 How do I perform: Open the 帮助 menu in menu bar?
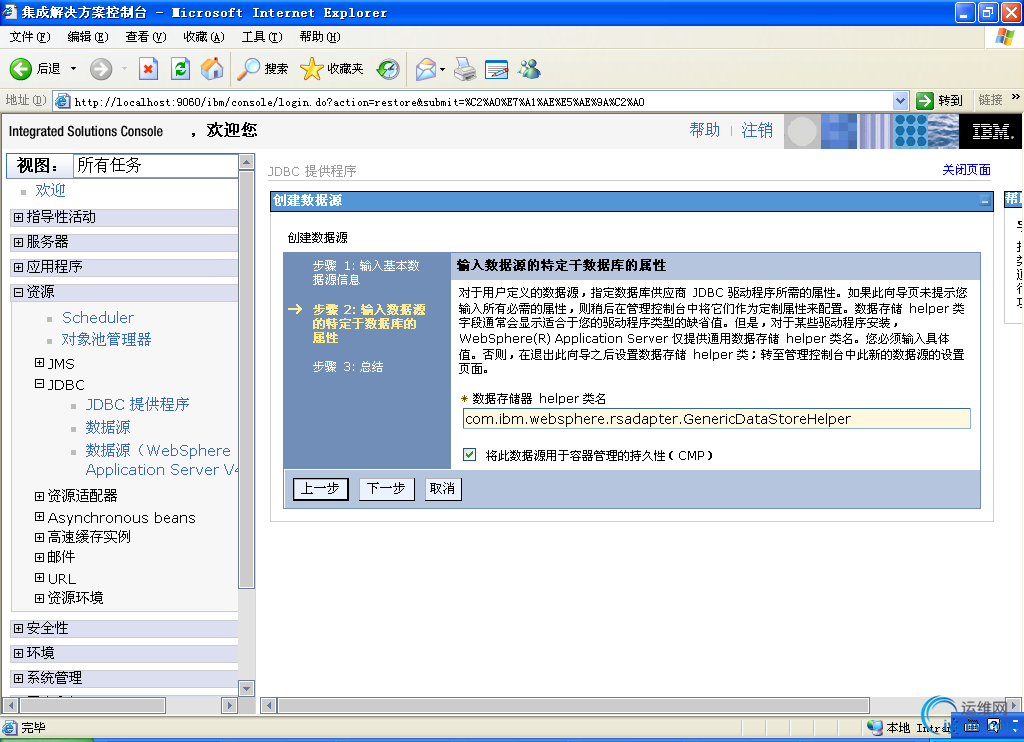(320, 37)
